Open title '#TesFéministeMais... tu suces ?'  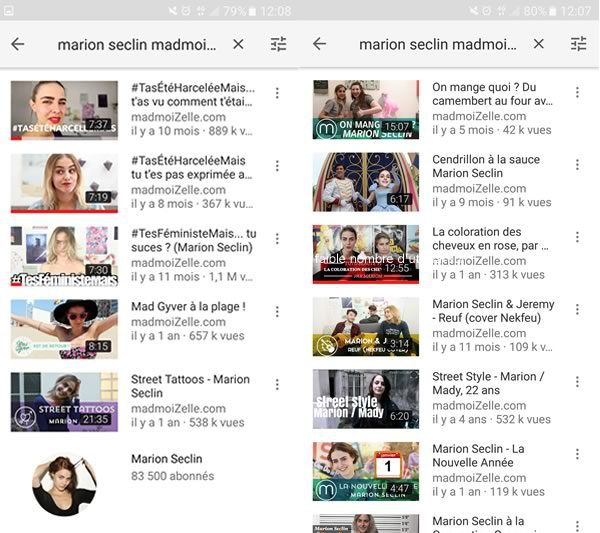point(194,240)
